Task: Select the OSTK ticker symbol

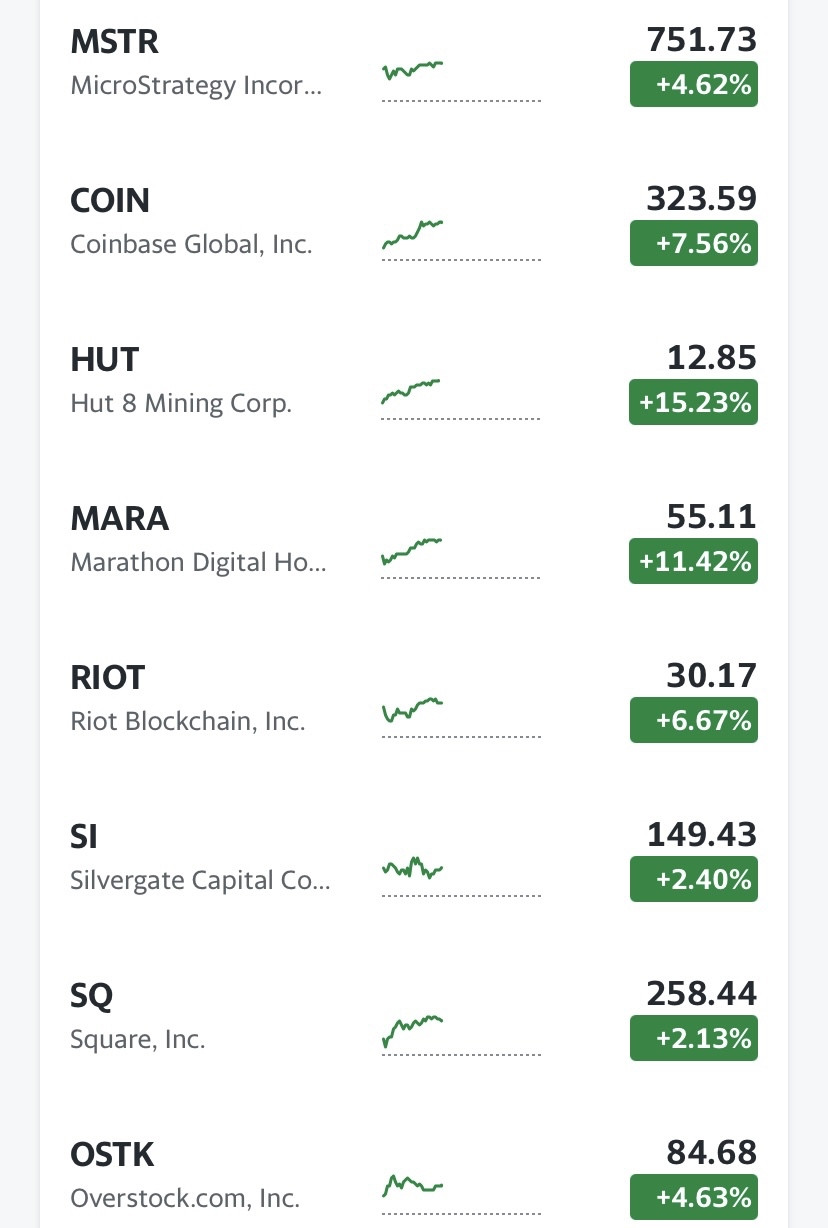Action: point(113,1155)
